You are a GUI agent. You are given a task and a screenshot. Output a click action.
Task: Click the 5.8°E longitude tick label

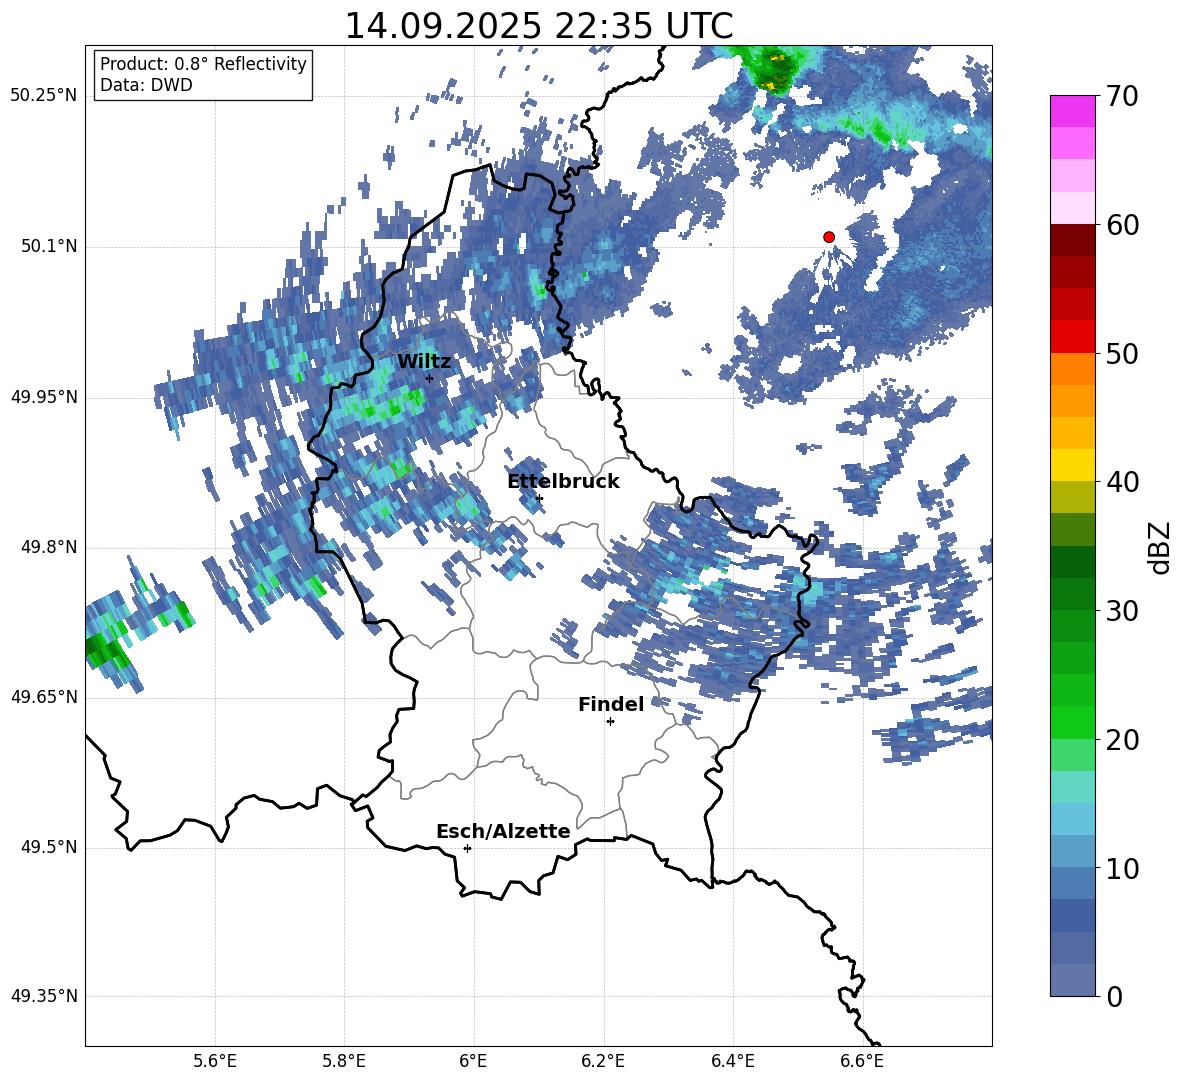(344, 1061)
